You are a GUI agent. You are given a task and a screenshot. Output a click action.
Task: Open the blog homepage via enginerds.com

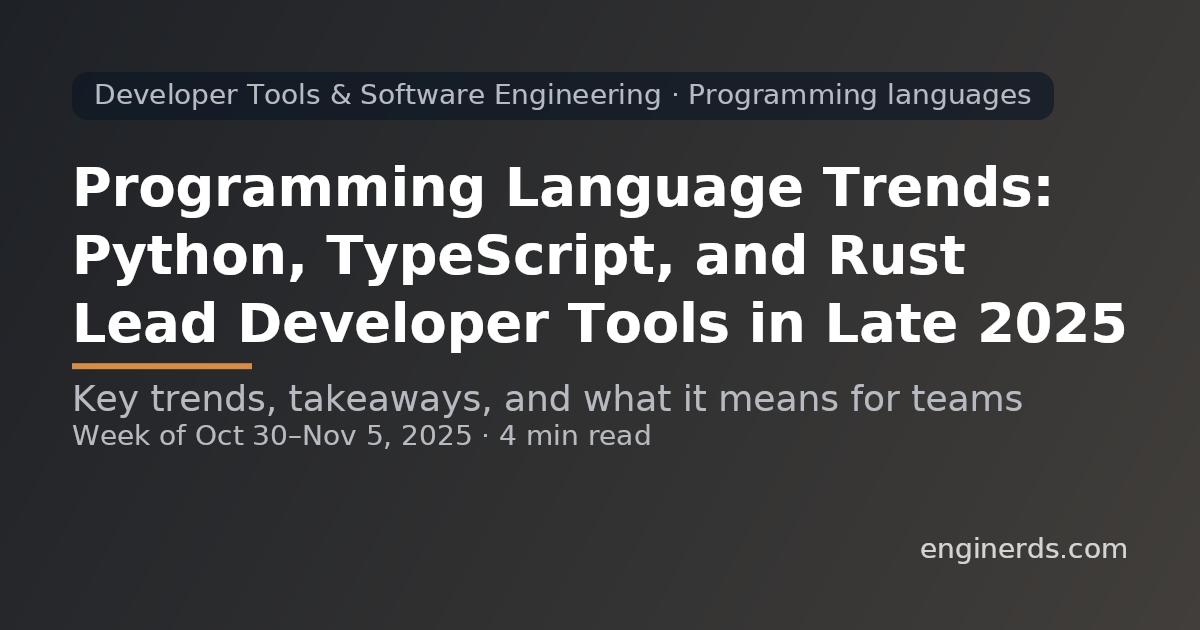tap(1022, 547)
